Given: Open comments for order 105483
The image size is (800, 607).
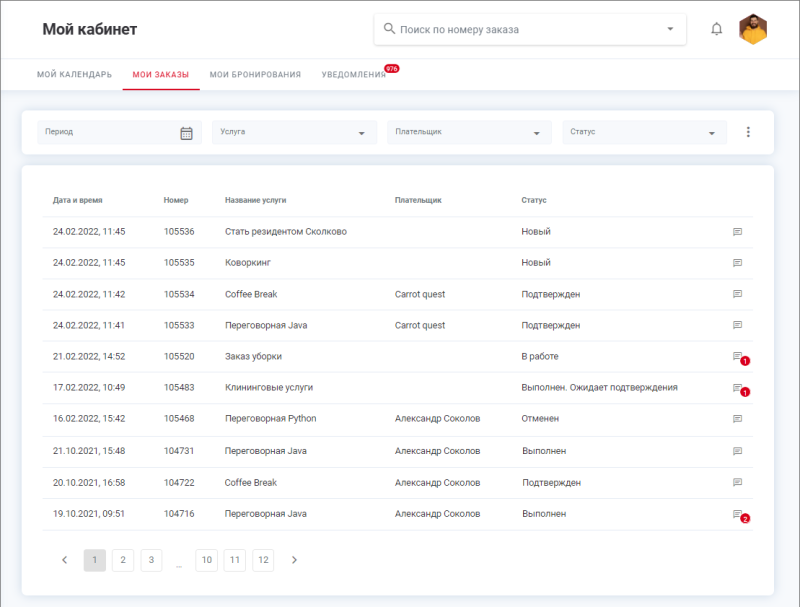Looking at the screenshot, I should coord(738,388).
